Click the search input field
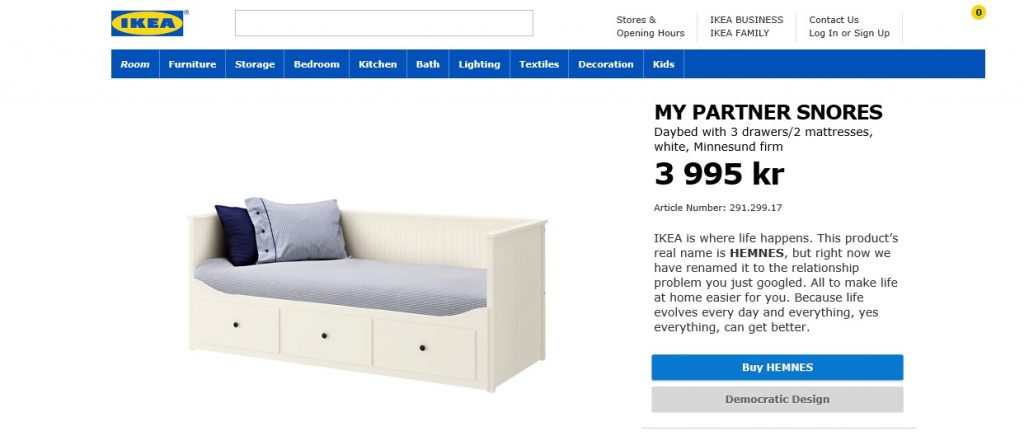The height and width of the screenshot is (445, 1024). [x=384, y=23]
